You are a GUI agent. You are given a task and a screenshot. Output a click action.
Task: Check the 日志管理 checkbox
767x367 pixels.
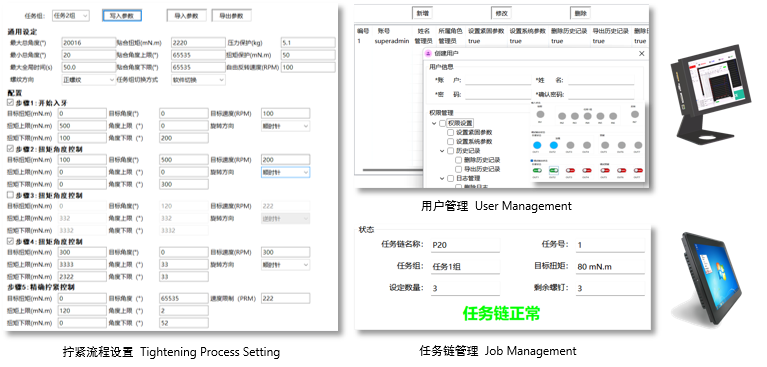(x=451, y=179)
